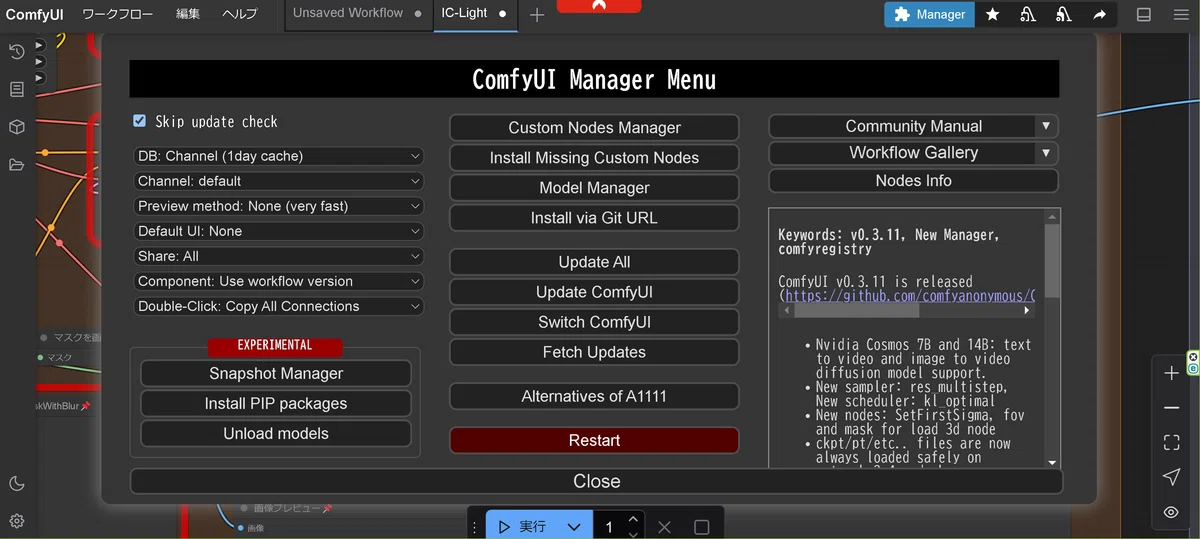This screenshot has height=539, width=1200.
Task: Open the Double-Click: Copy All Connections dropdown
Action: (x=279, y=306)
